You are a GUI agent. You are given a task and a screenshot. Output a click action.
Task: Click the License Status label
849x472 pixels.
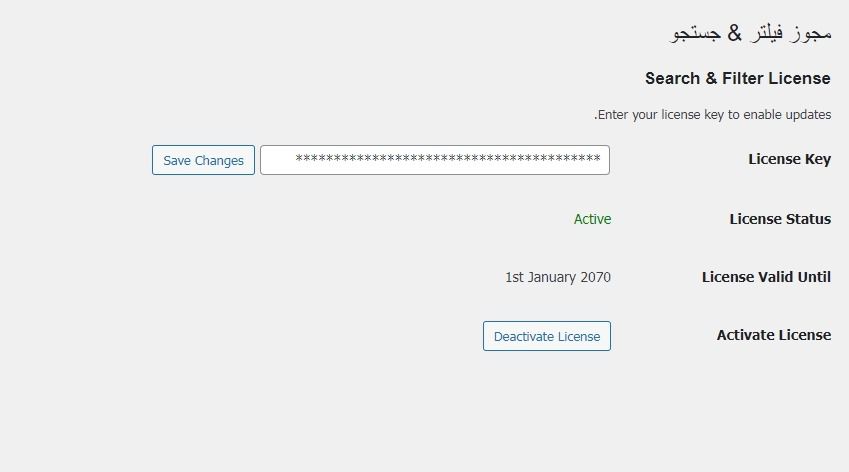(x=780, y=219)
